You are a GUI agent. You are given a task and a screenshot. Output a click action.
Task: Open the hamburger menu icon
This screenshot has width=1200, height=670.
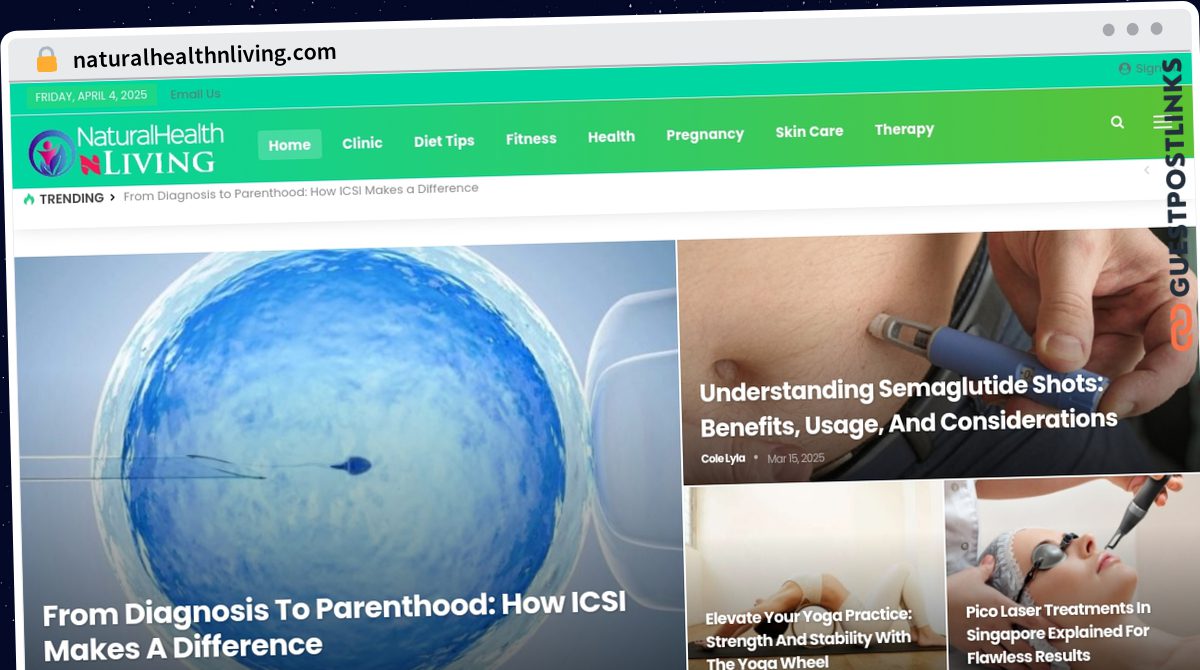pyautogui.click(x=1161, y=122)
